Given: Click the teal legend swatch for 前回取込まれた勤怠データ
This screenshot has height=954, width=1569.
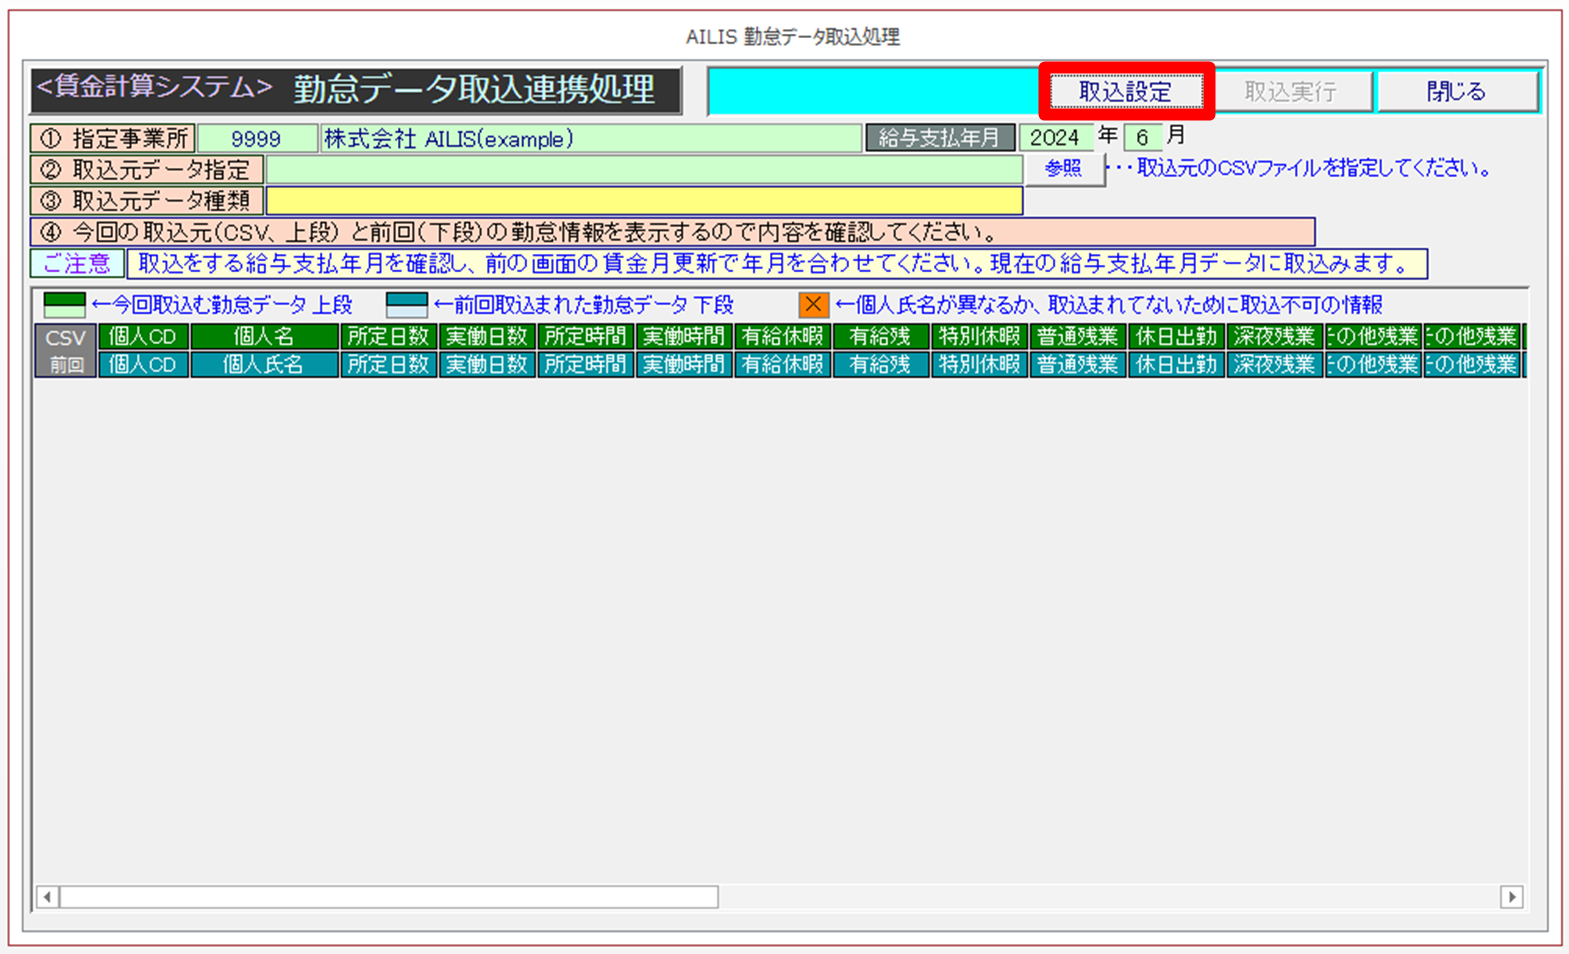Looking at the screenshot, I should (407, 305).
